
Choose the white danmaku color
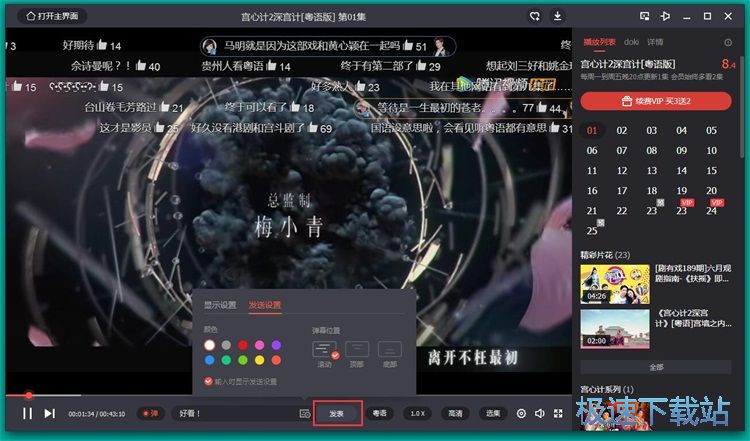point(210,345)
